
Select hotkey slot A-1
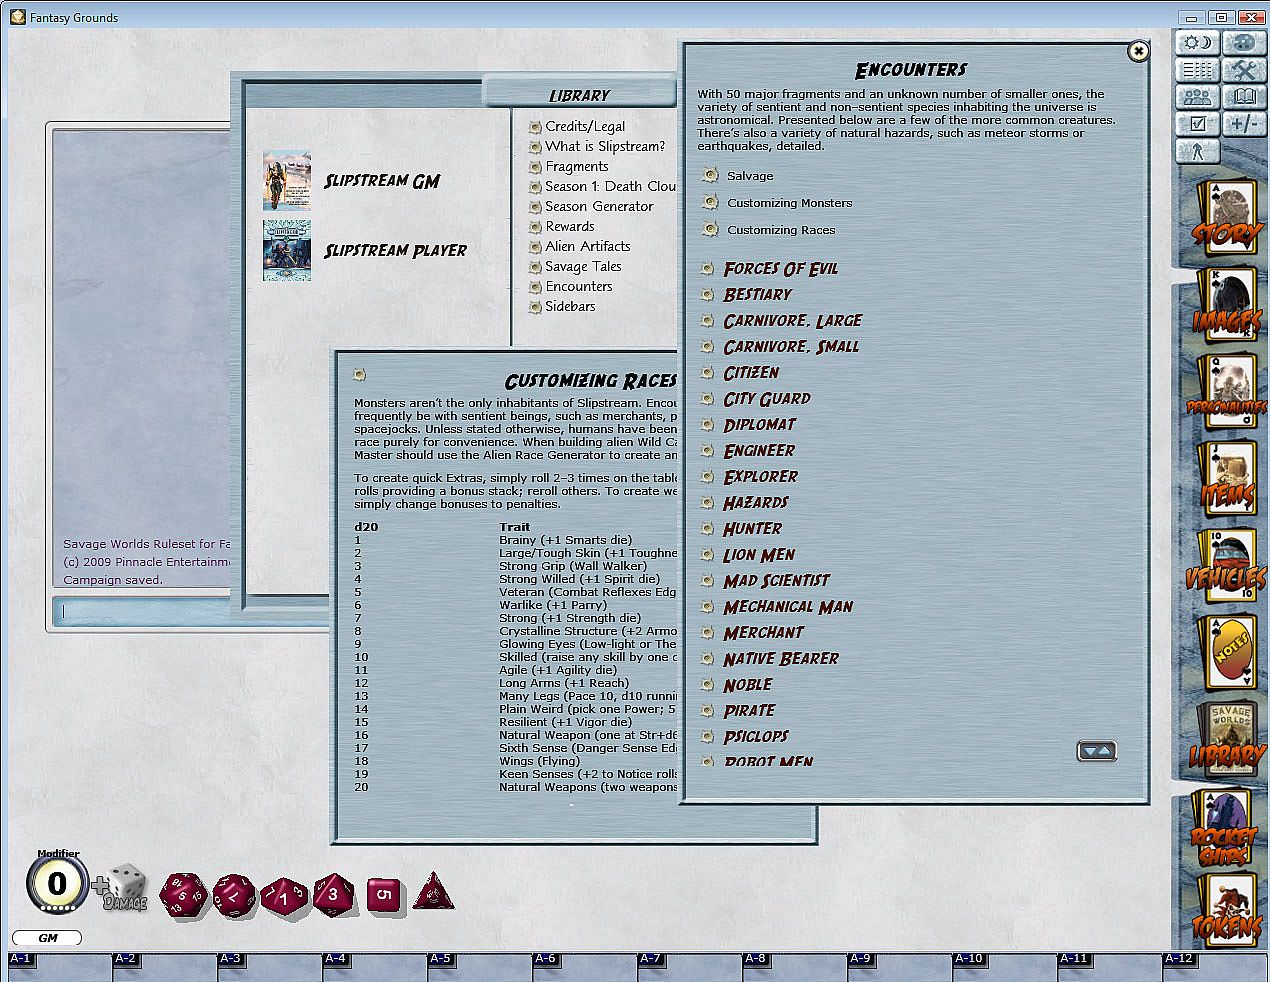click(58, 965)
